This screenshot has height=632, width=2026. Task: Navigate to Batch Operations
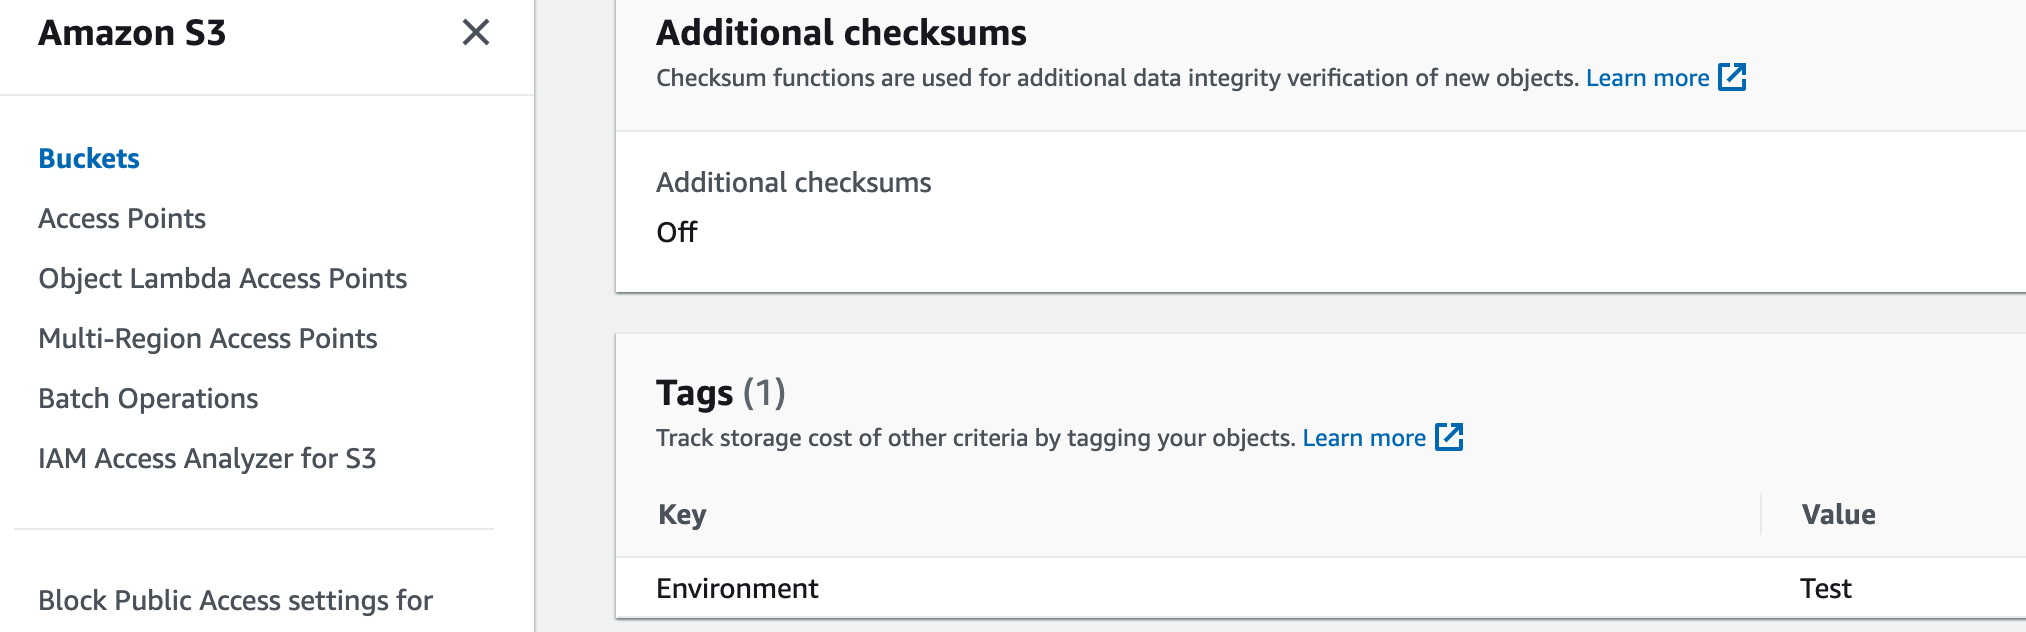tap(148, 398)
